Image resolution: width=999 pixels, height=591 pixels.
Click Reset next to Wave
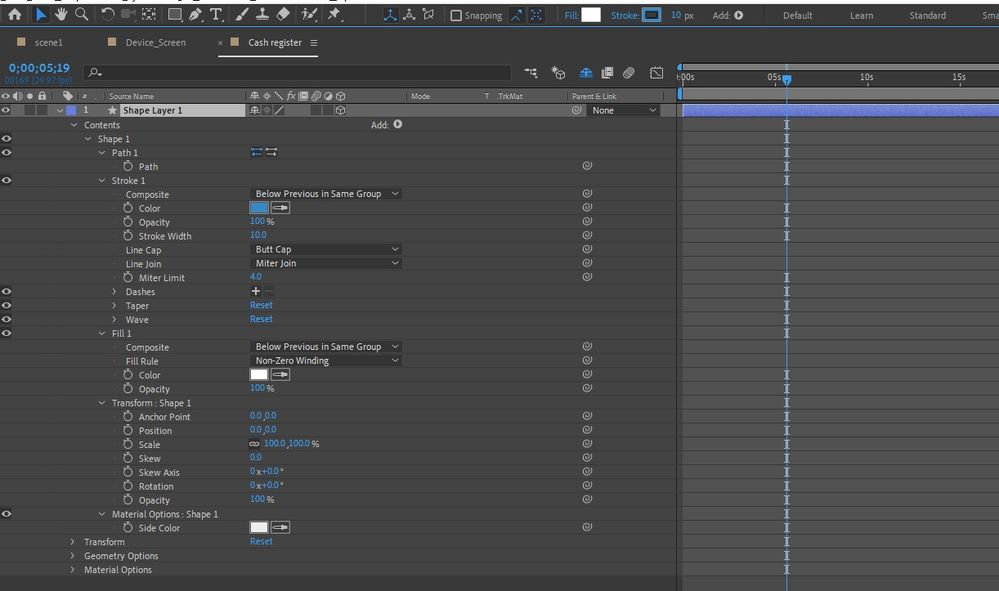(261, 319)
